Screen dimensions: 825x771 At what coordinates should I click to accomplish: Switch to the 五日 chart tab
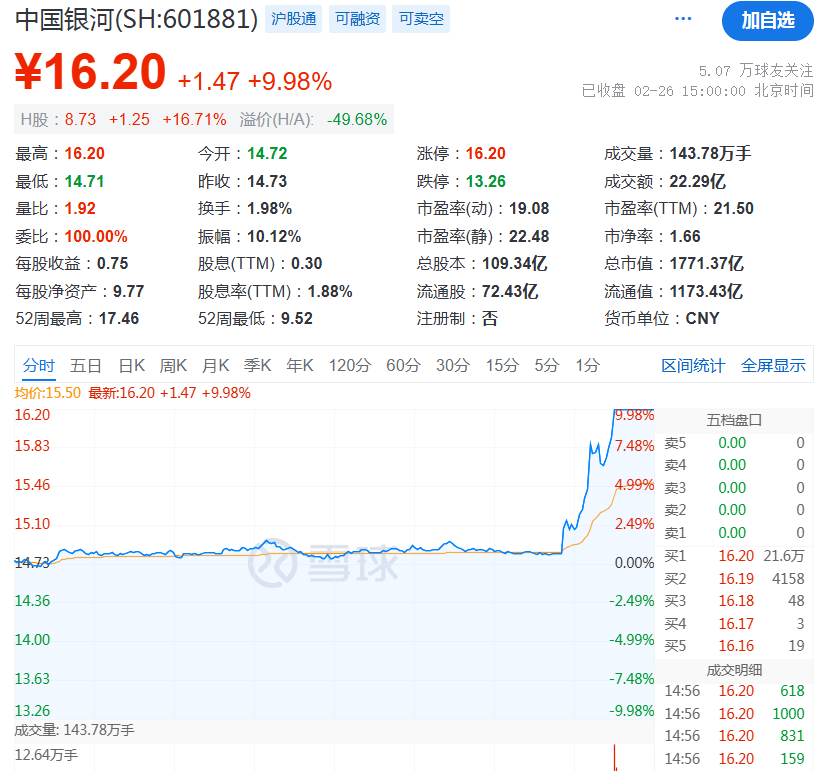click(86, 365)
